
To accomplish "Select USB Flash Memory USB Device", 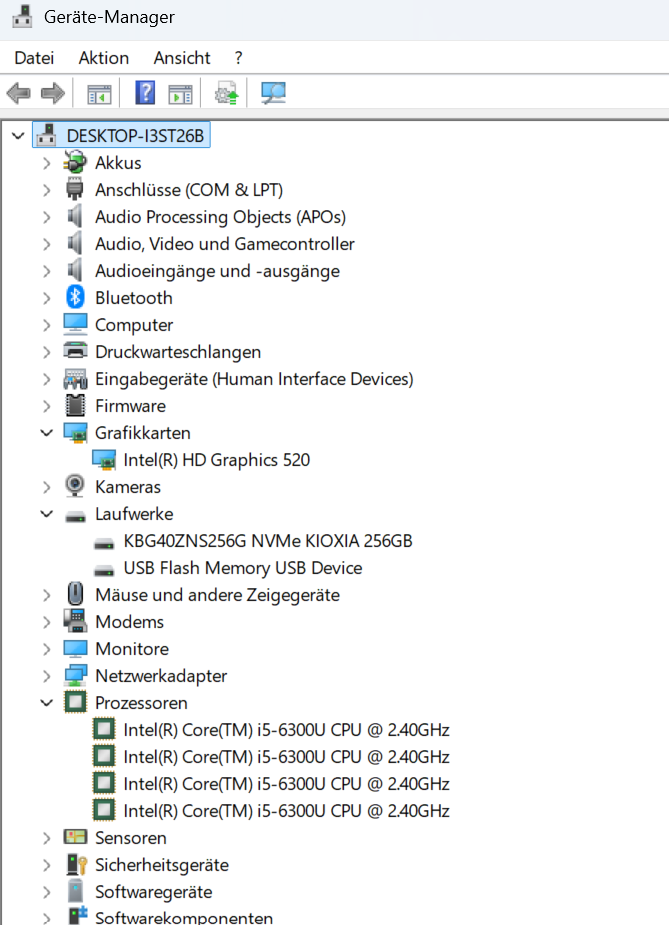I will coord(242,568).
